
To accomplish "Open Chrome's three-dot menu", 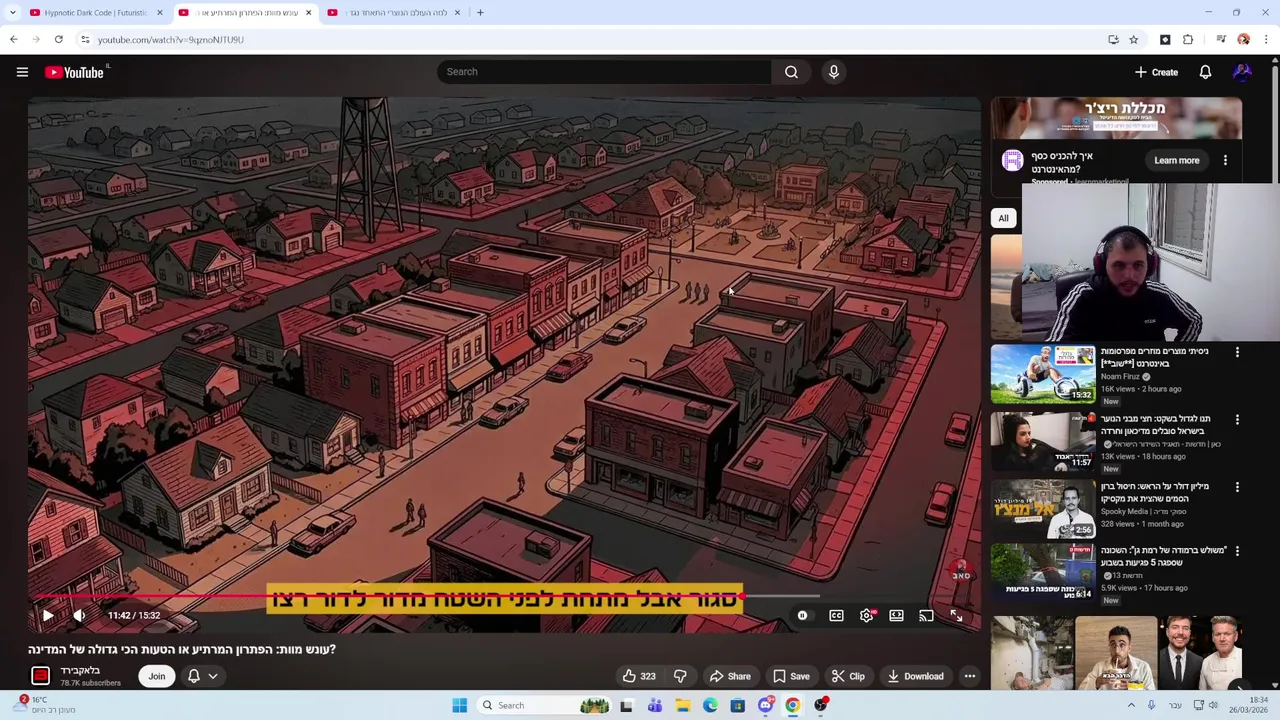I will coord(1266,40).
